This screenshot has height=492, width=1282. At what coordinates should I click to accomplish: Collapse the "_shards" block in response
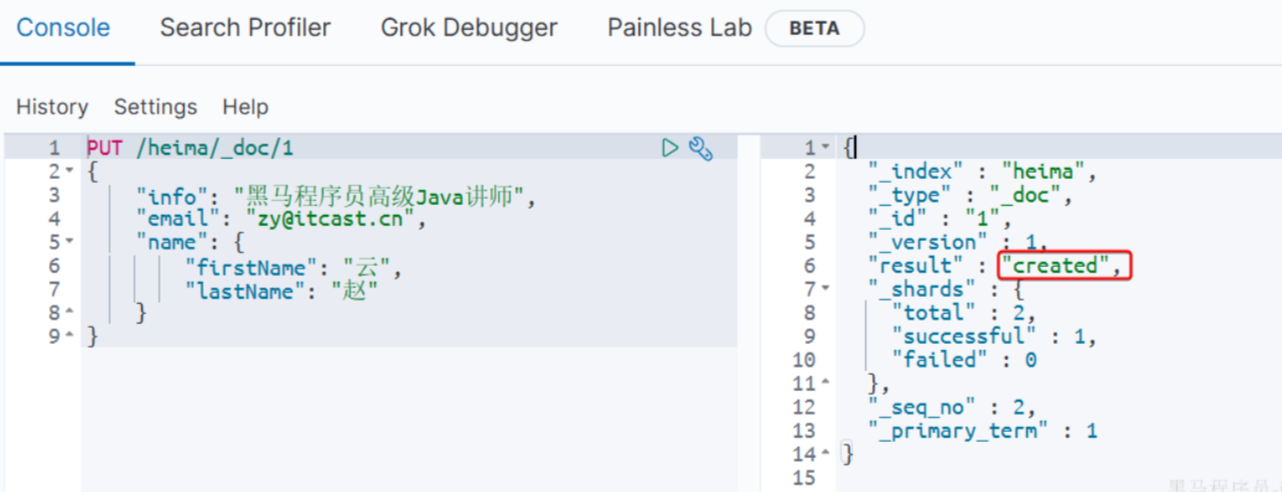point(825,290)
